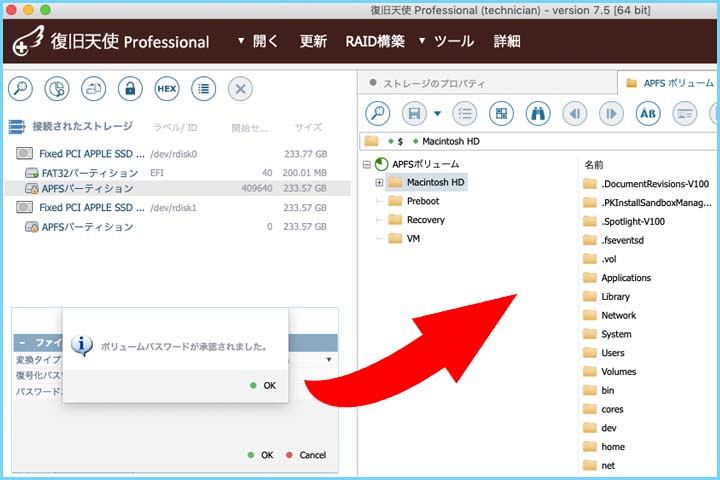Click OK in the decryption settings dialog
The width and height of the screenshot is (720, 480).
tap(261, 455)
